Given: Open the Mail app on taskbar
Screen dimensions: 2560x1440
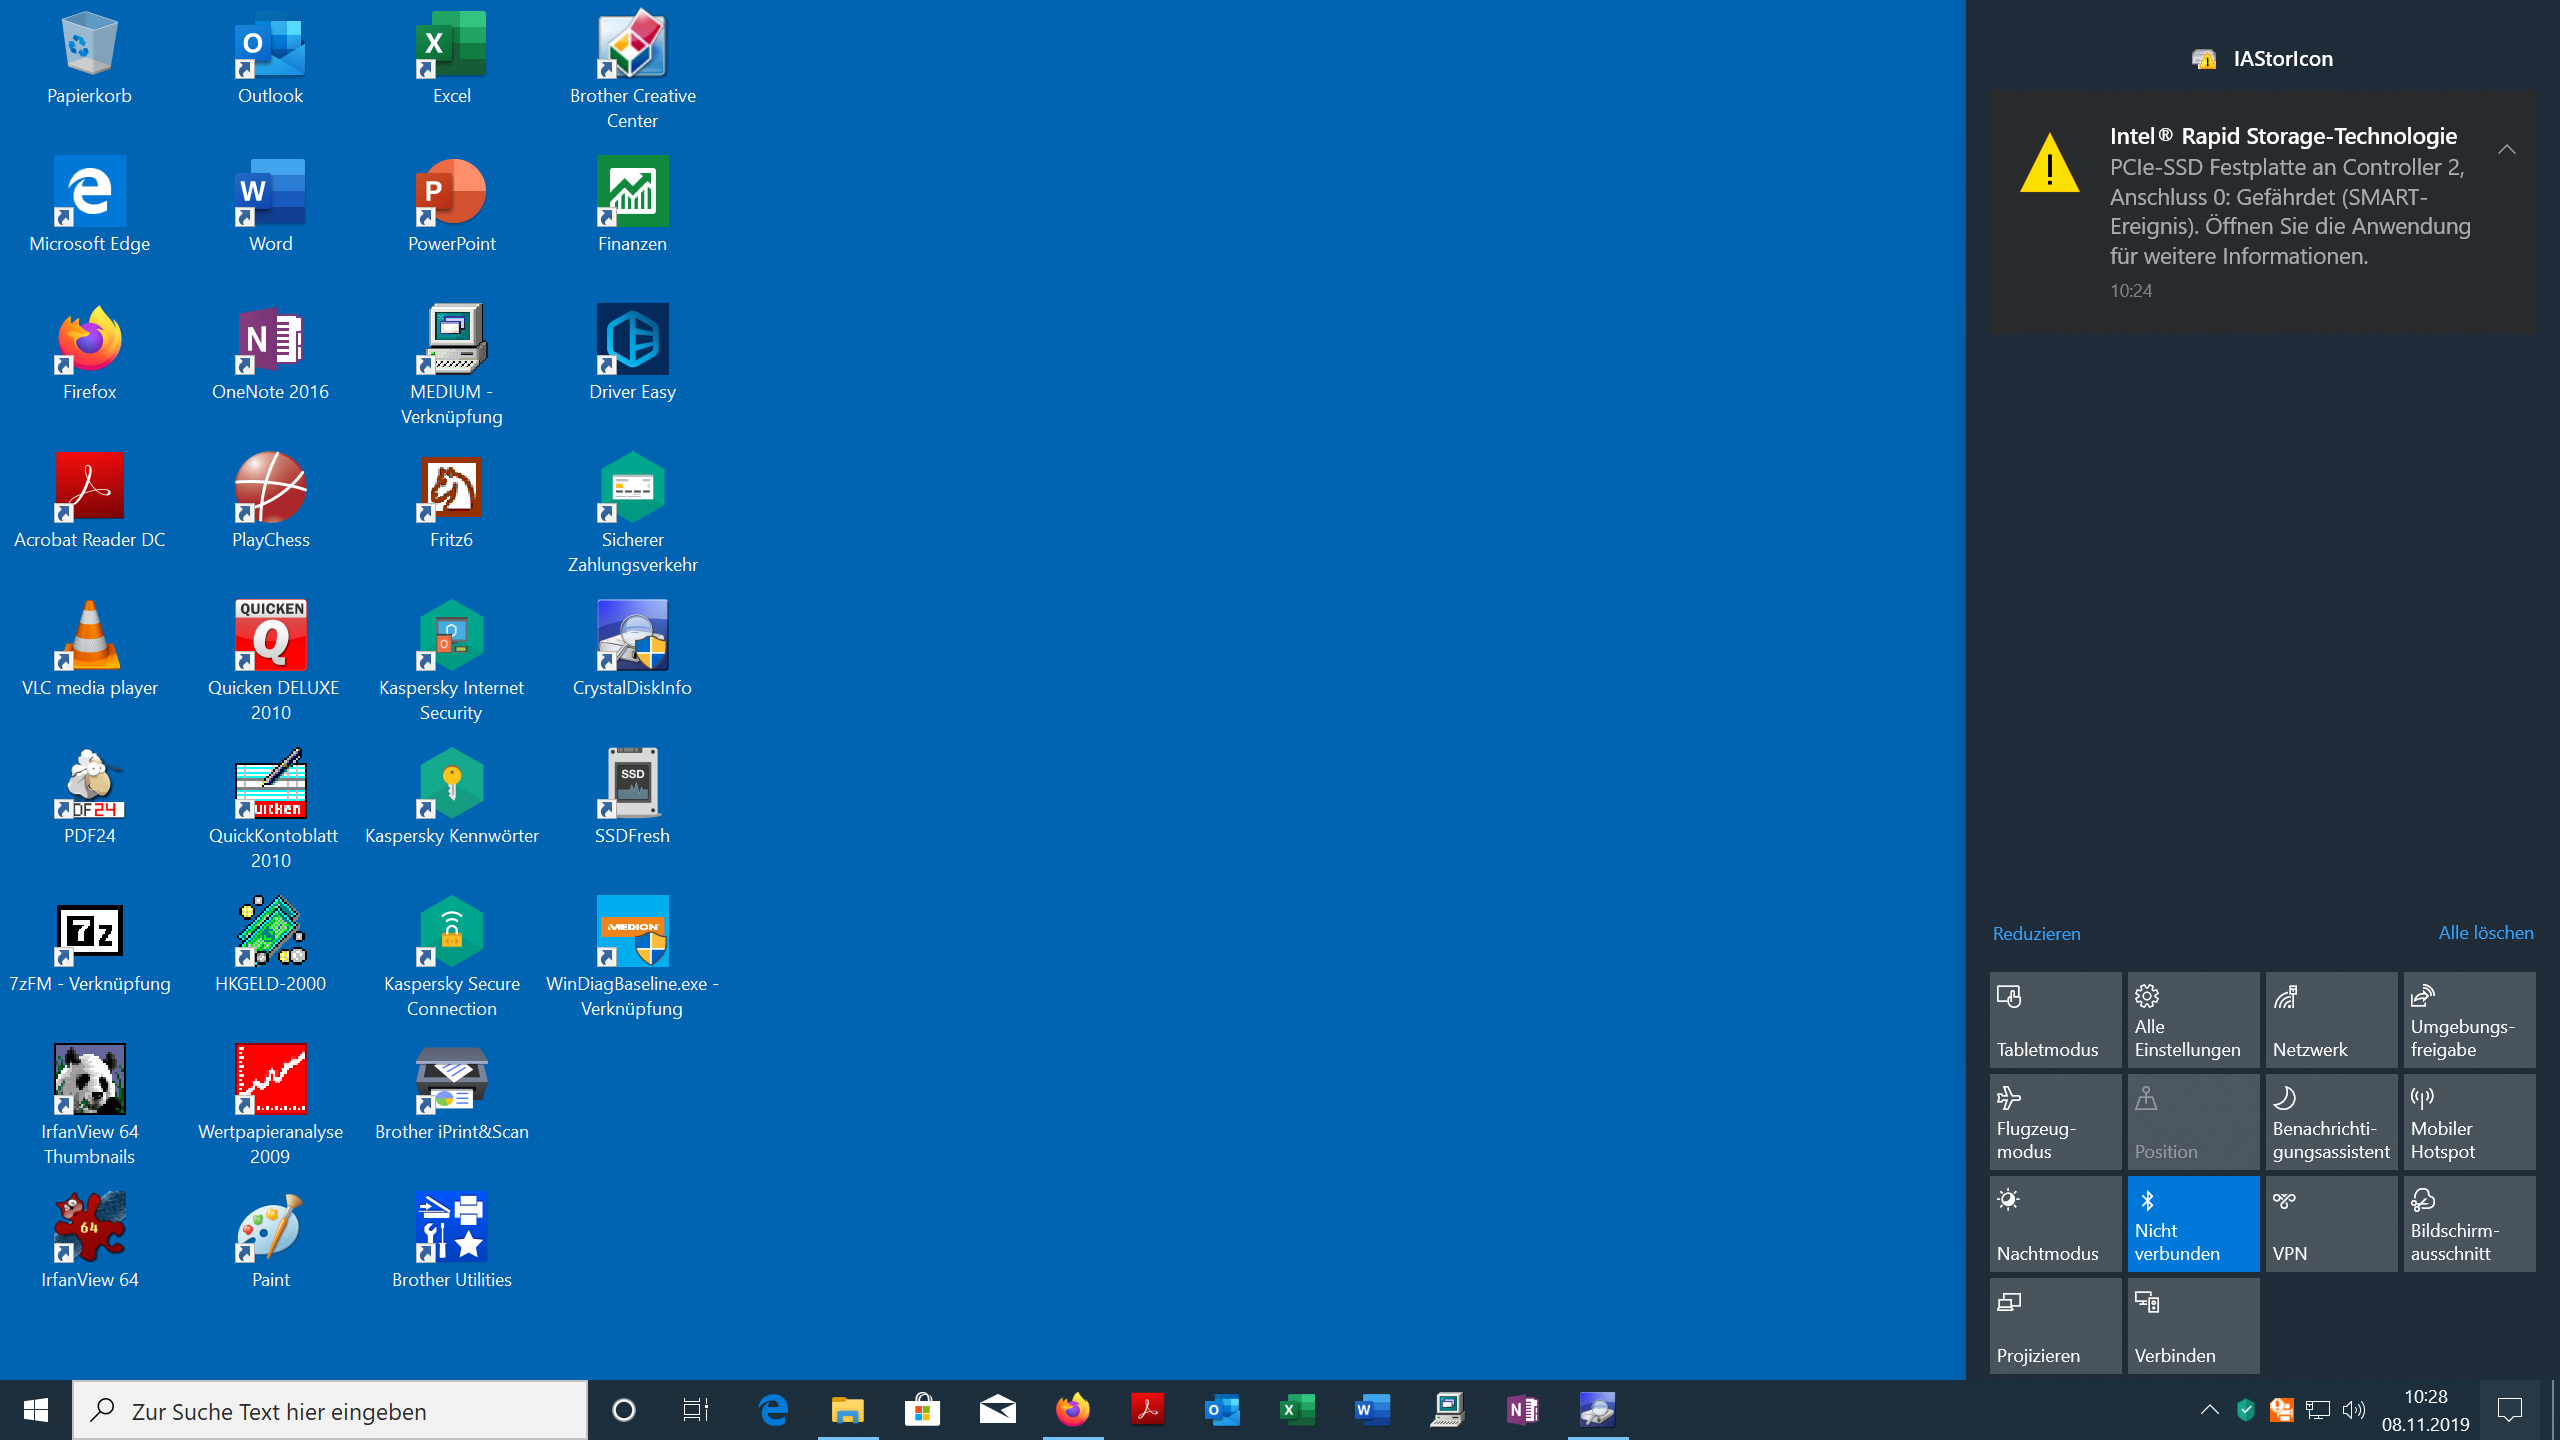Looking at the screenshot, I should click(997, 1411).
